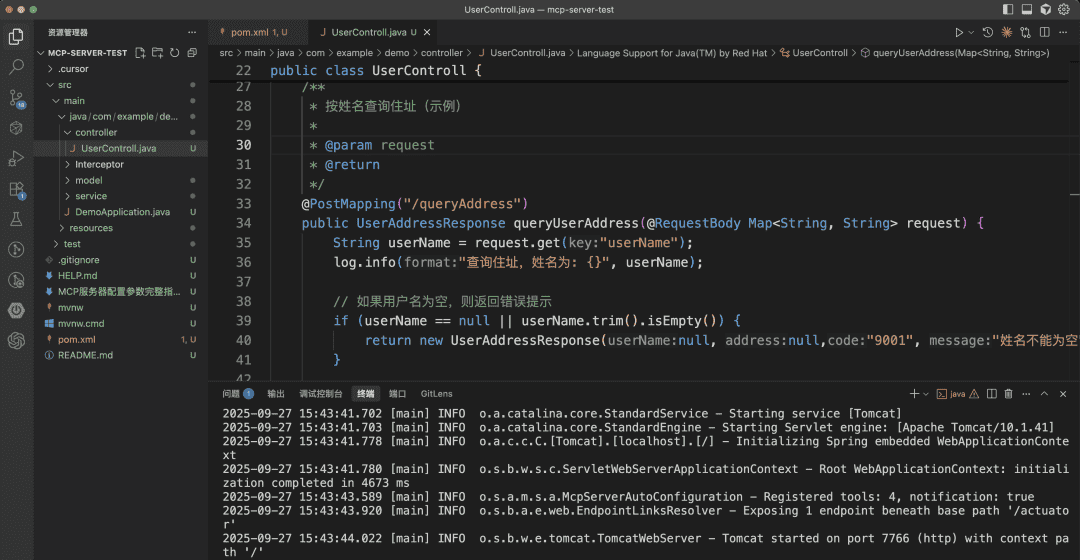This screenshot has width=1080, height=560.
Task: Open the Extensions view
Action: [16, 189]
